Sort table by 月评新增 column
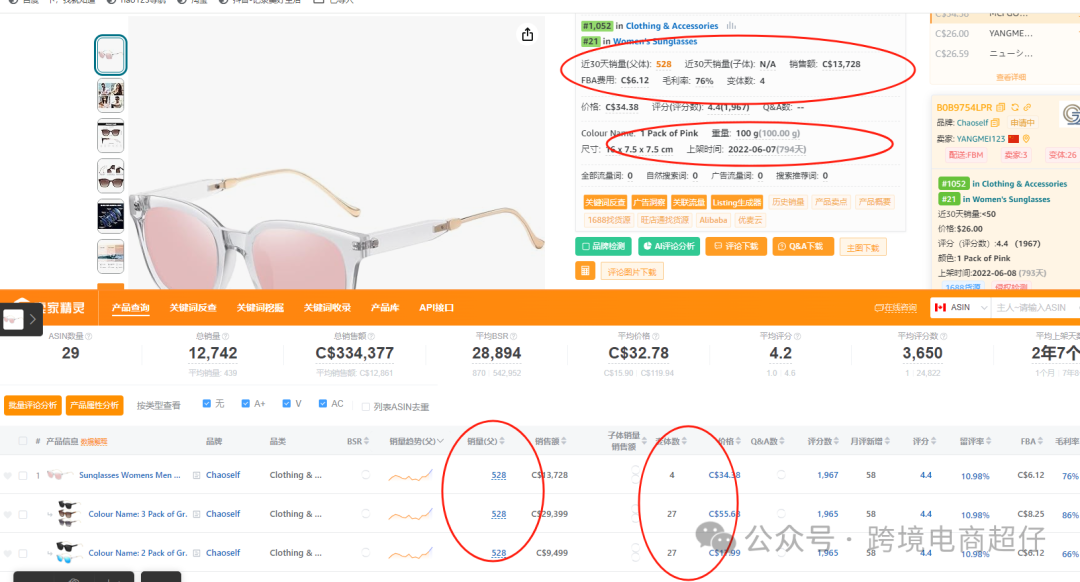Screen dimensions: 1080x582 click(x=887, y=441)
